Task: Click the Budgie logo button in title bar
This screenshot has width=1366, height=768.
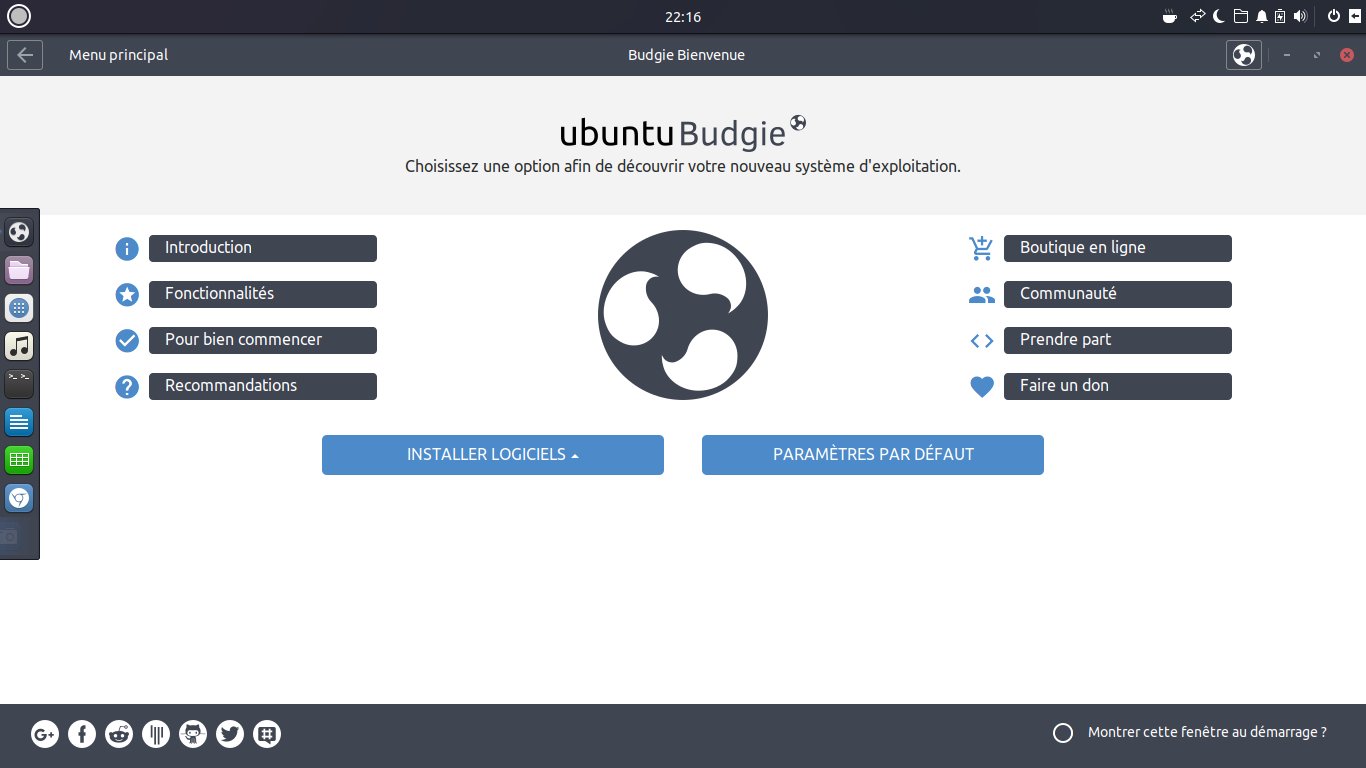Action: (1244, 55)
